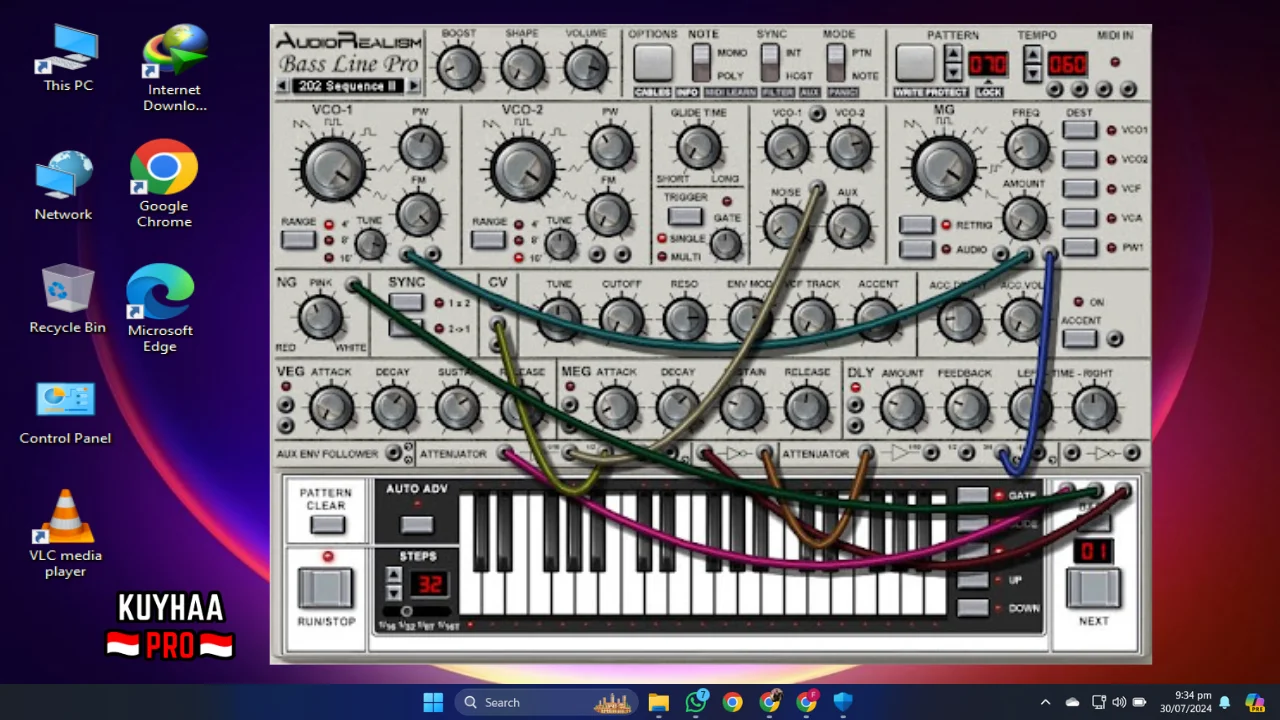The height and width of the screenshot is (720, 1280).
Task: Turn the BOOST knob
Action: click(x=459, y=68)
